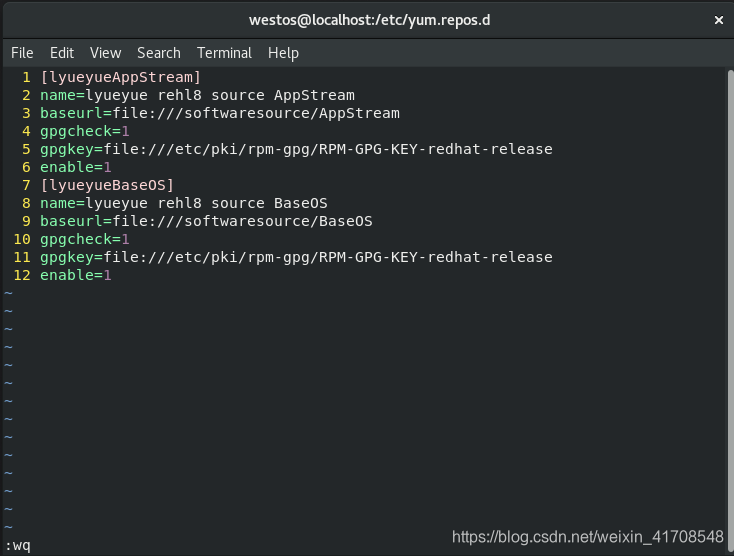
Task: Open the File menu
Action: 22,53
